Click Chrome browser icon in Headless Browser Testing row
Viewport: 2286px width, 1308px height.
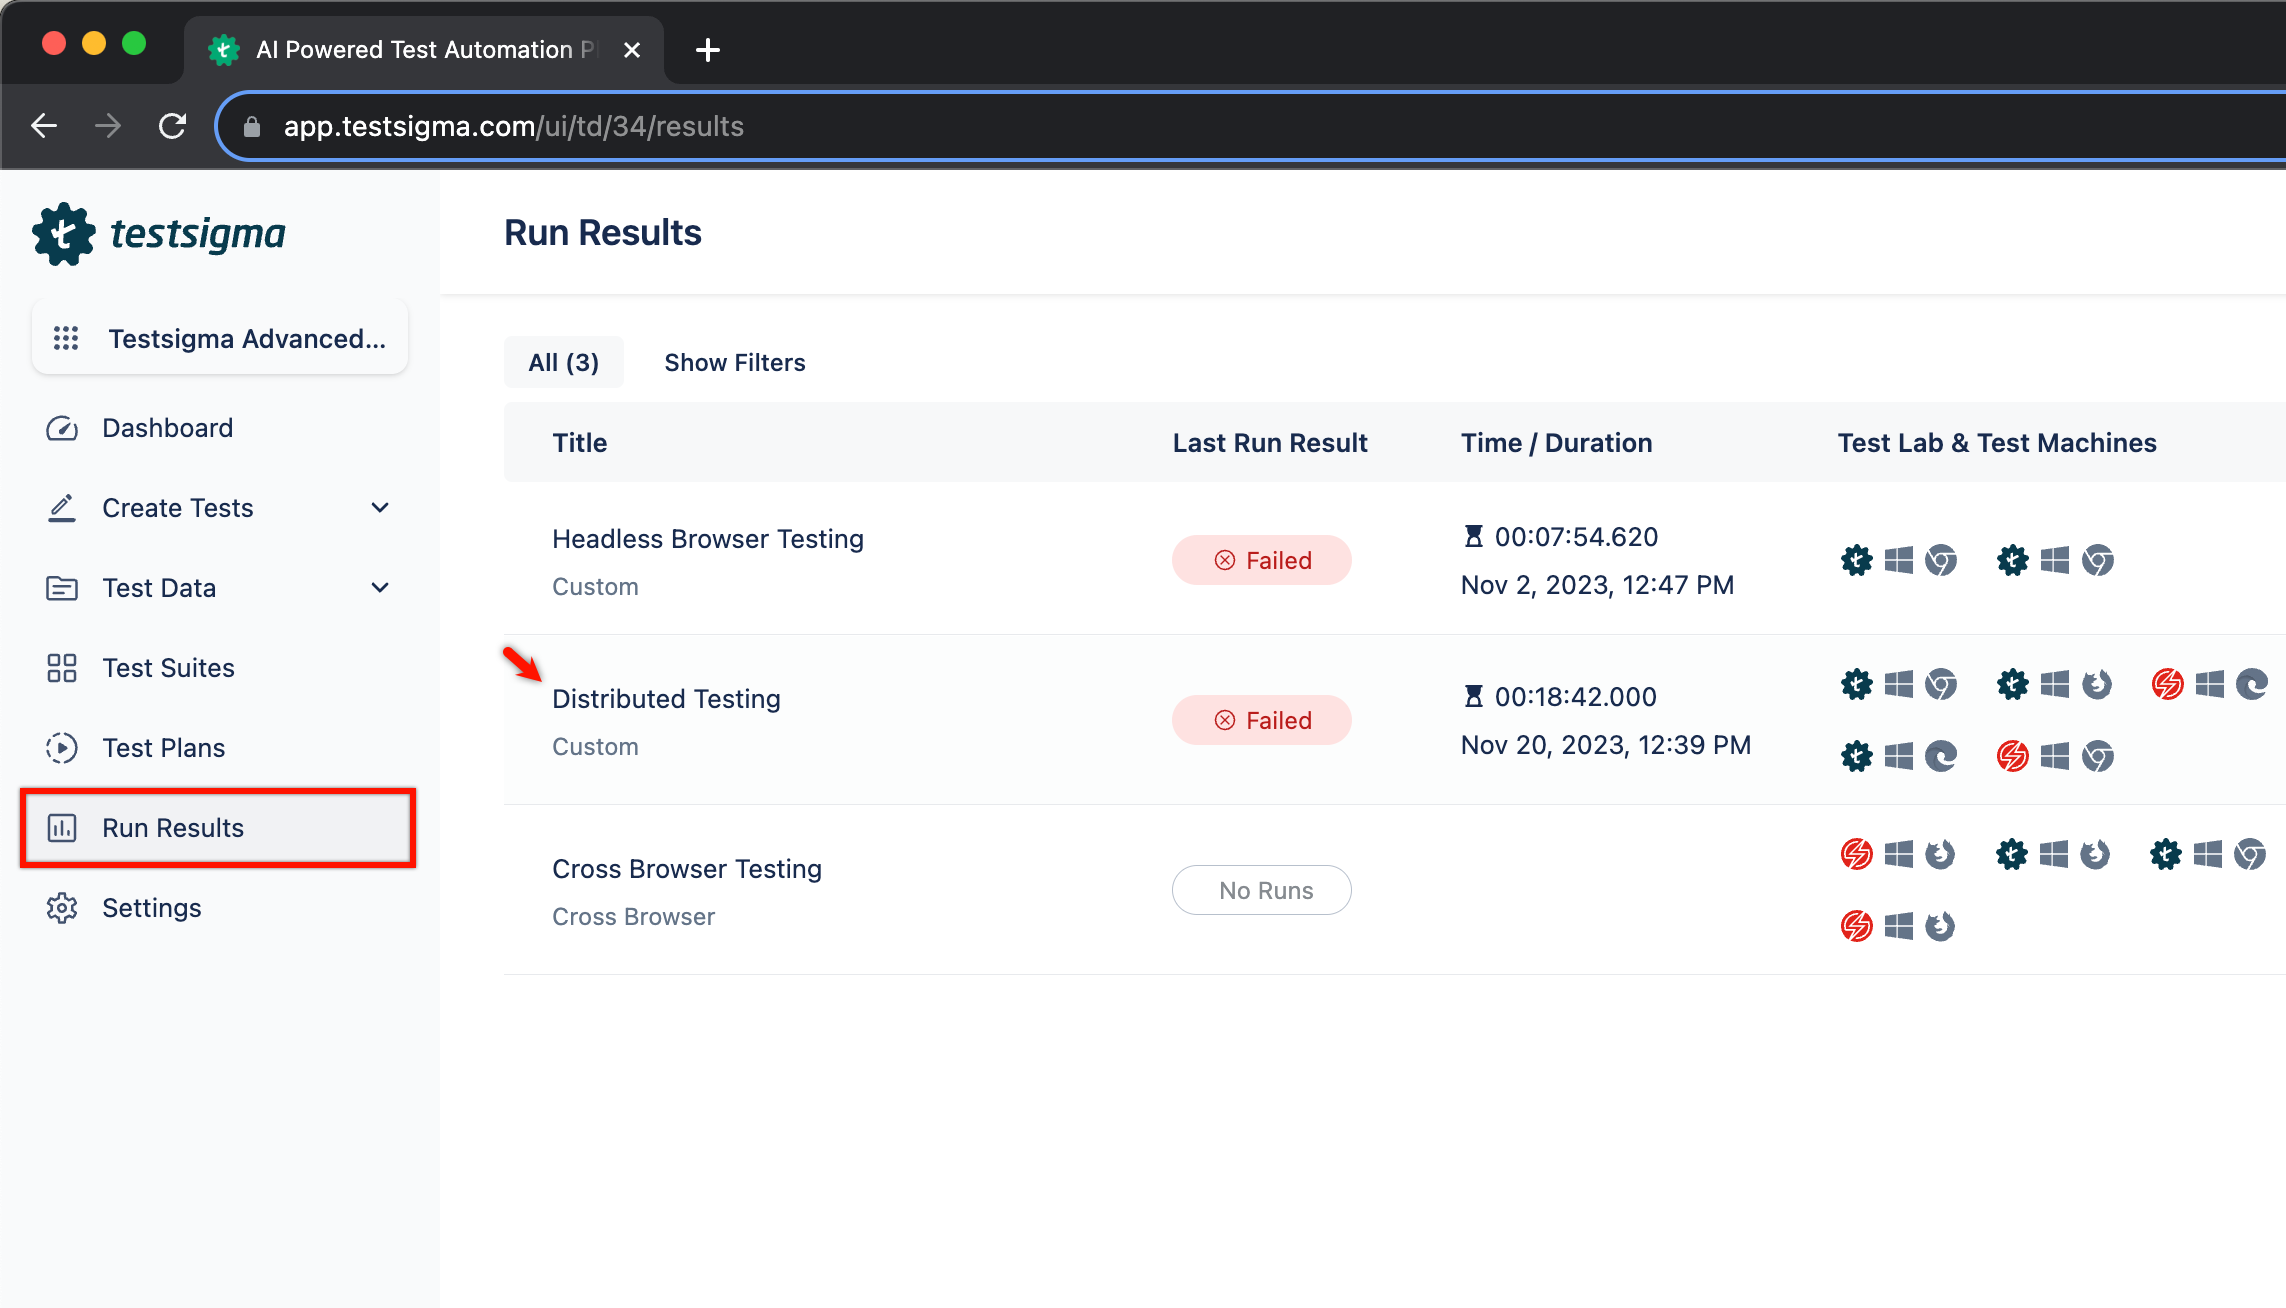1942,561
